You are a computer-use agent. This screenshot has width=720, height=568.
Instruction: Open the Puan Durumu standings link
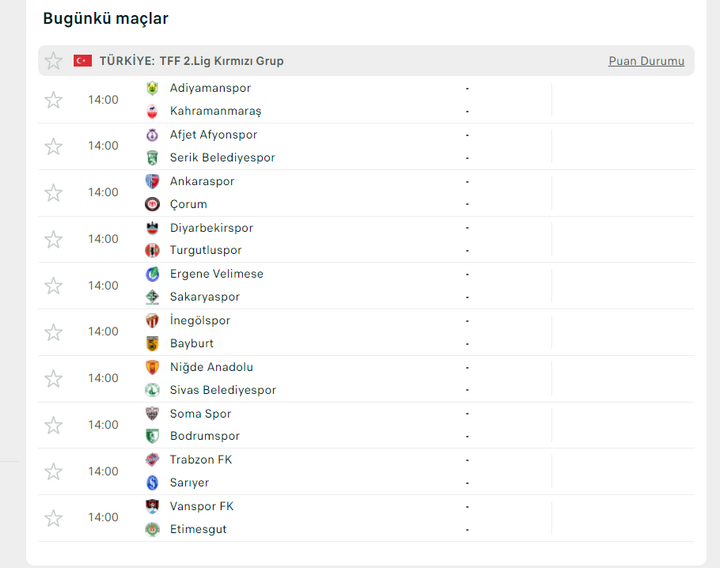click(646, 61)
